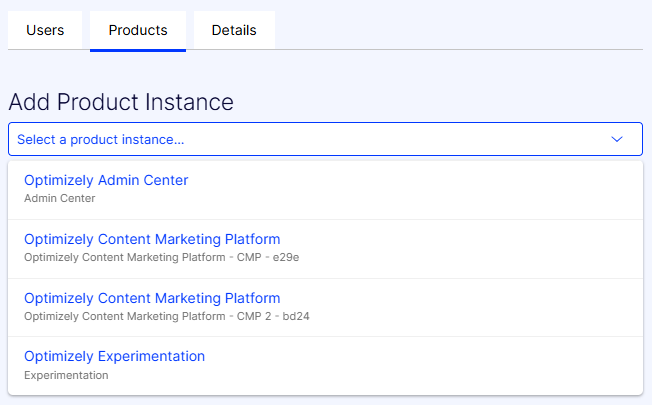Click the 'Admin Center' subtitle text
The image size is (652, 405).
coord(59,198)
